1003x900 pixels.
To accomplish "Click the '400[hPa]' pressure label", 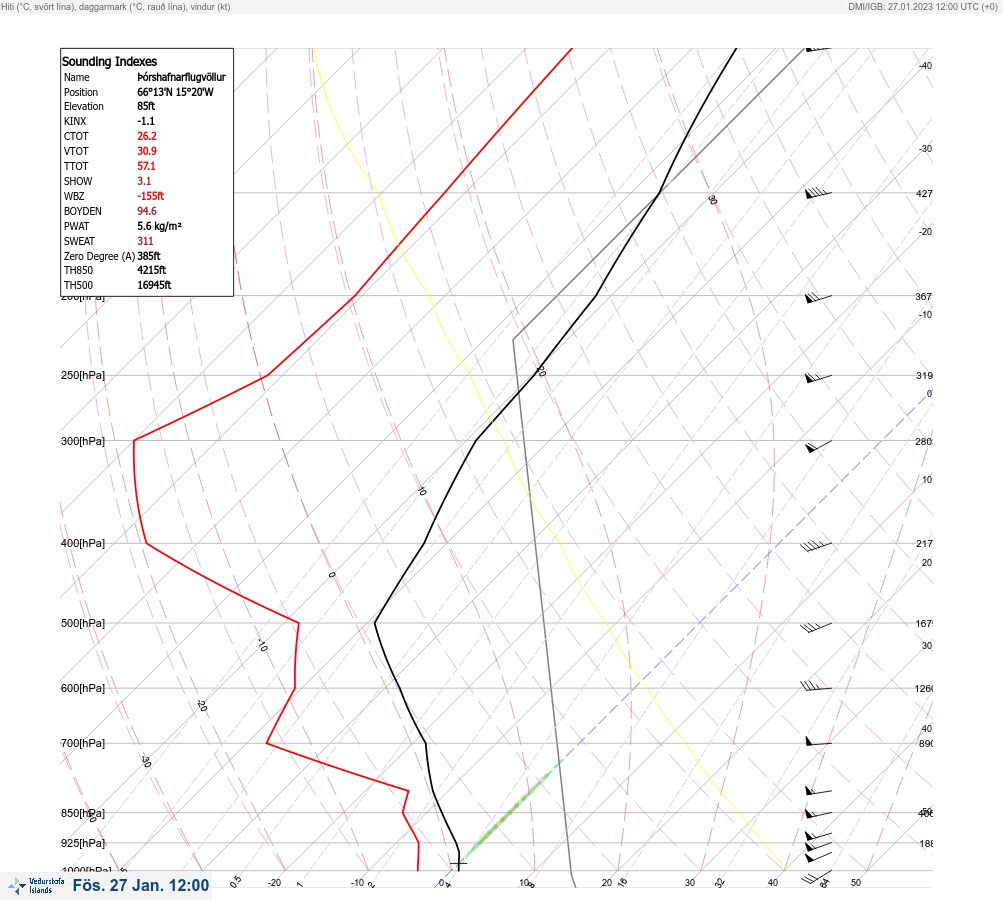I will [x=83, y=543].
